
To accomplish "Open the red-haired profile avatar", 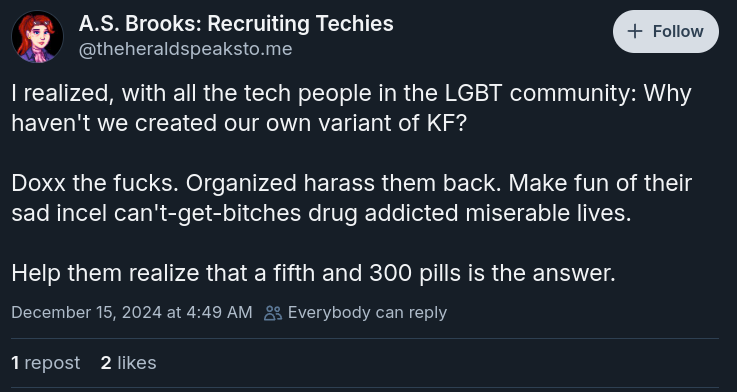I will (38, 37).
